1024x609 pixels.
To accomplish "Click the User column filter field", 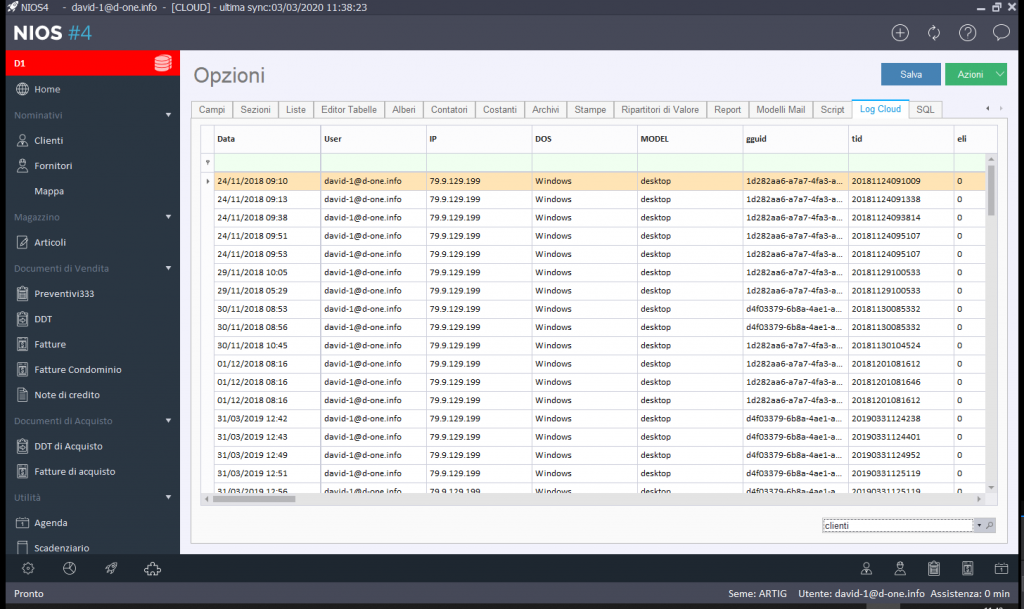I will tap(374, 163).
